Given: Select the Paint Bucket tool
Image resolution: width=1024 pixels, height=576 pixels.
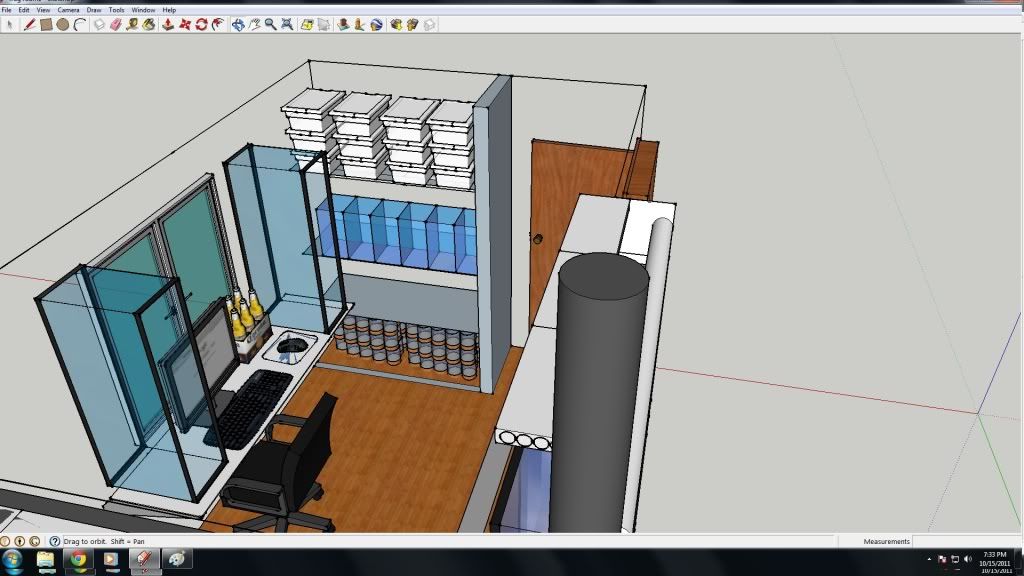Looking at the screenshot, I should click(150, 25).
